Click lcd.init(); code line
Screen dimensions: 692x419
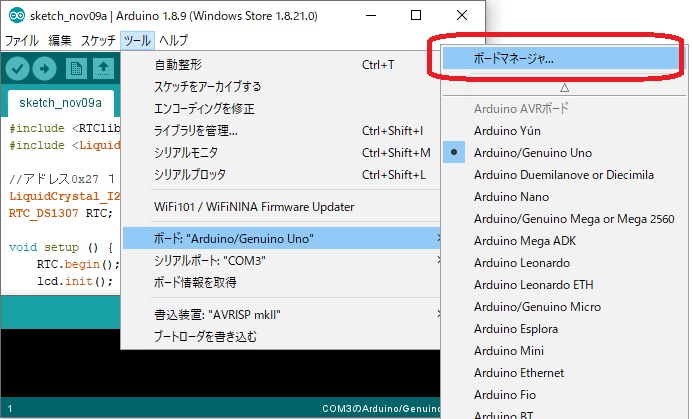75,281
